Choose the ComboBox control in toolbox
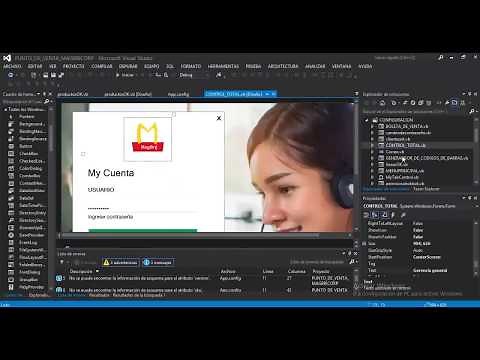Screen dimensions: 480x360 click(x=27, y=176)
